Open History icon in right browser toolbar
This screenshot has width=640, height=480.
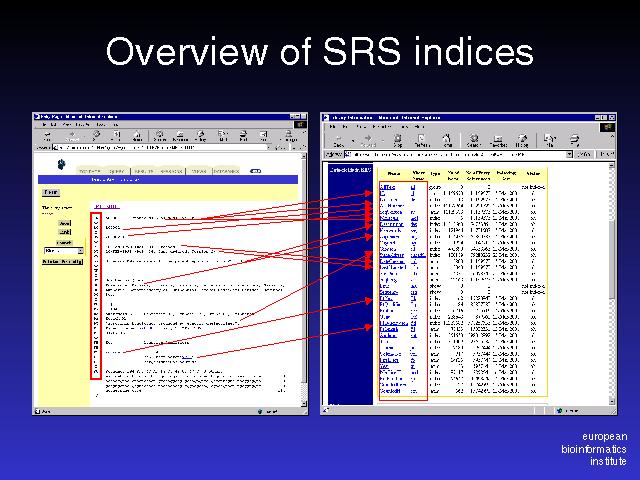pyautogui.click(x=522, y=140)
